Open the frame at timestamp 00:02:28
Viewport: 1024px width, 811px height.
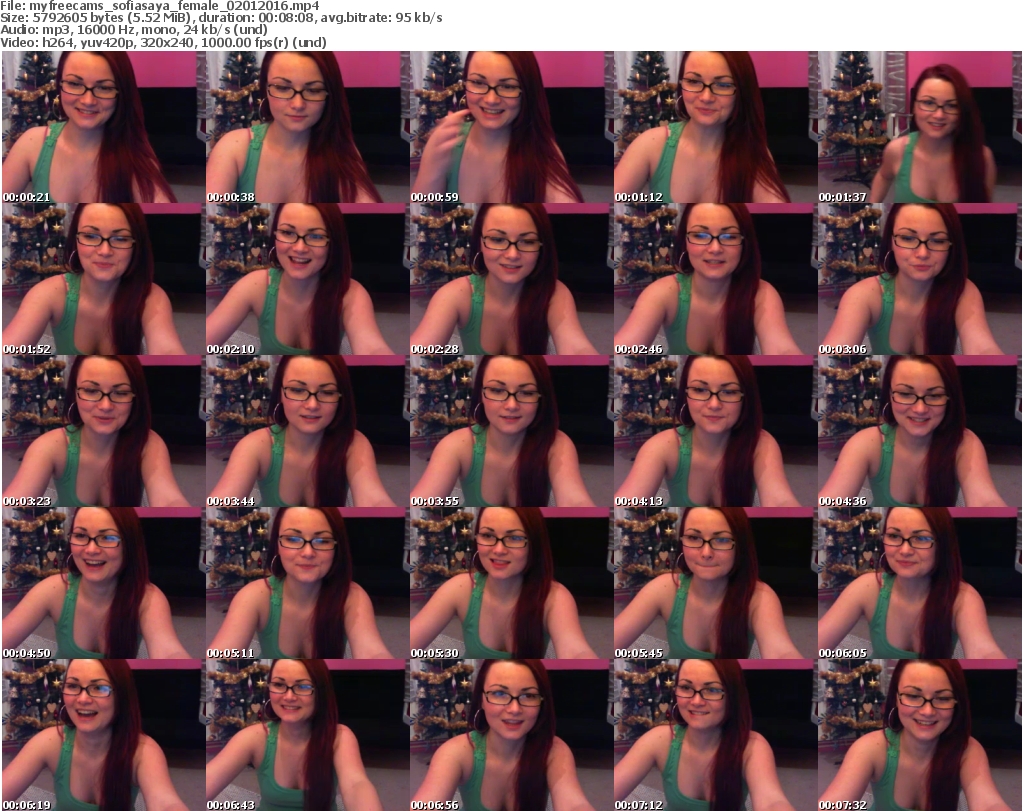tap(511, 279)
